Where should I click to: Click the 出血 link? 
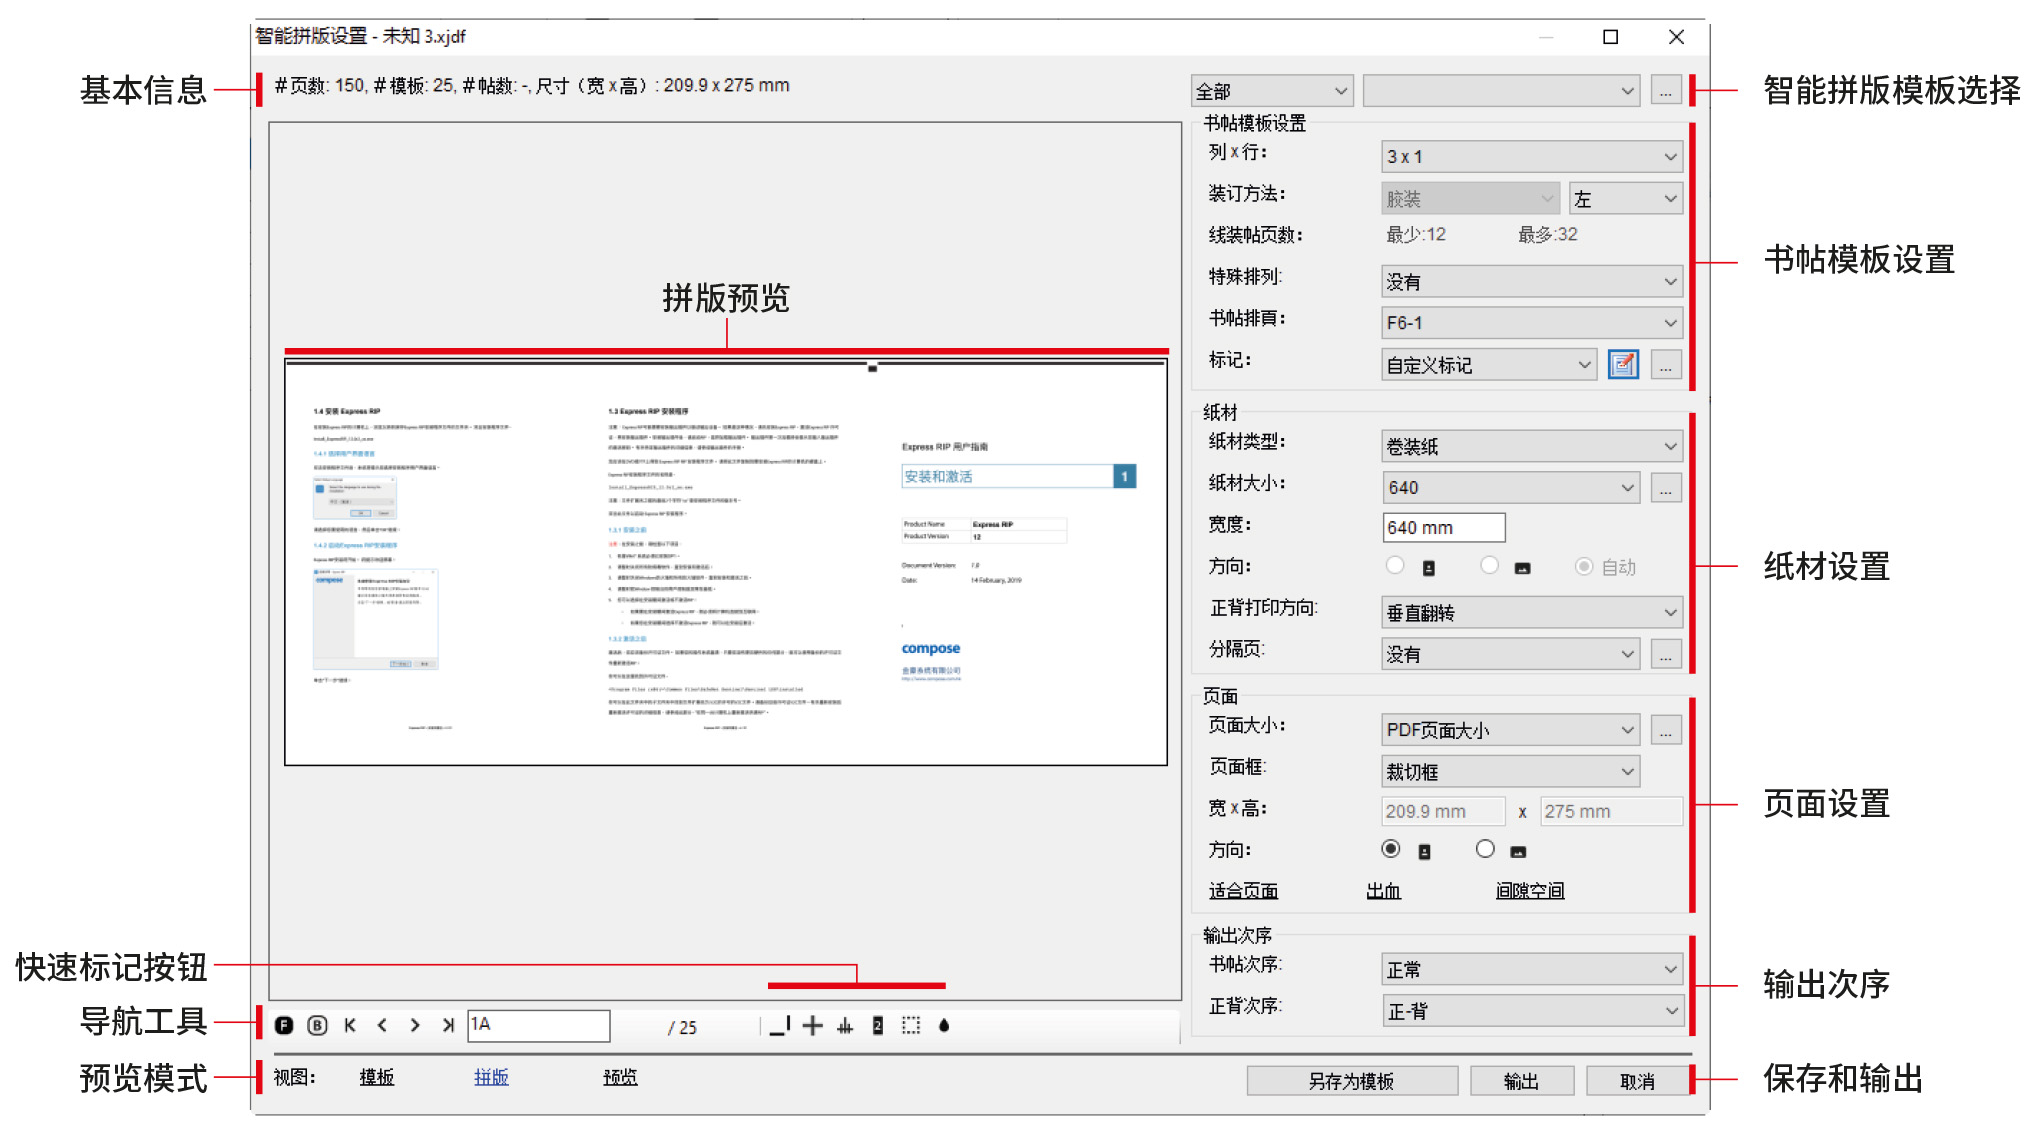tap(1383, 891)
